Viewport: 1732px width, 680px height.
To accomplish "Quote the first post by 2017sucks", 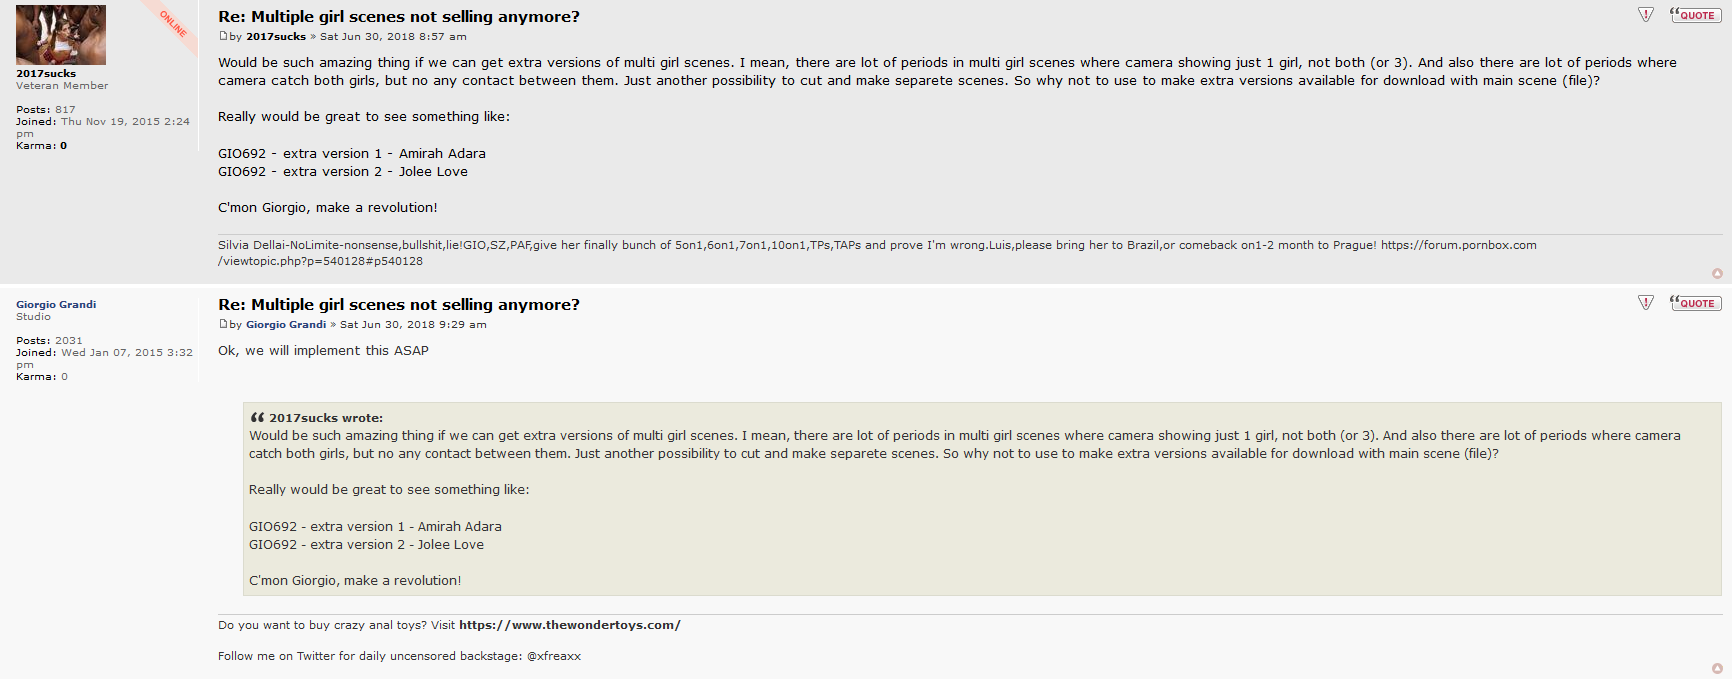I will coord(1695,15).
